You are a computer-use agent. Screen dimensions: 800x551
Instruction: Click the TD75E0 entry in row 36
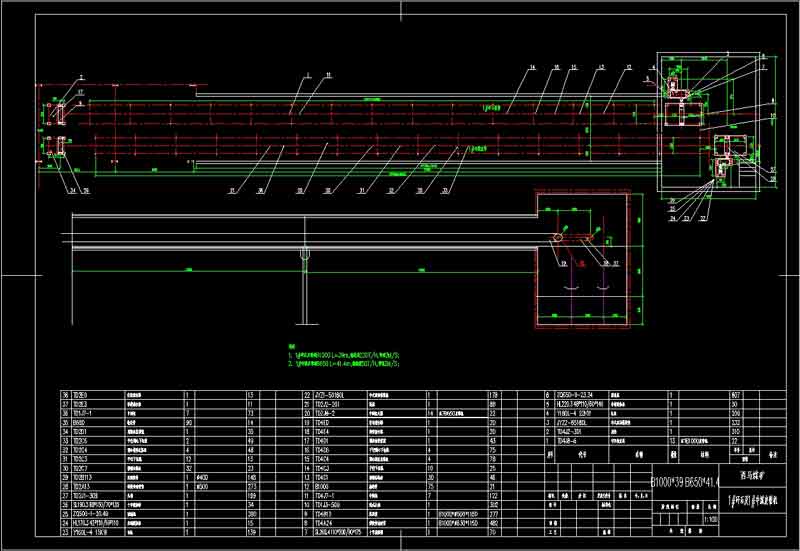tap(78, 396)
